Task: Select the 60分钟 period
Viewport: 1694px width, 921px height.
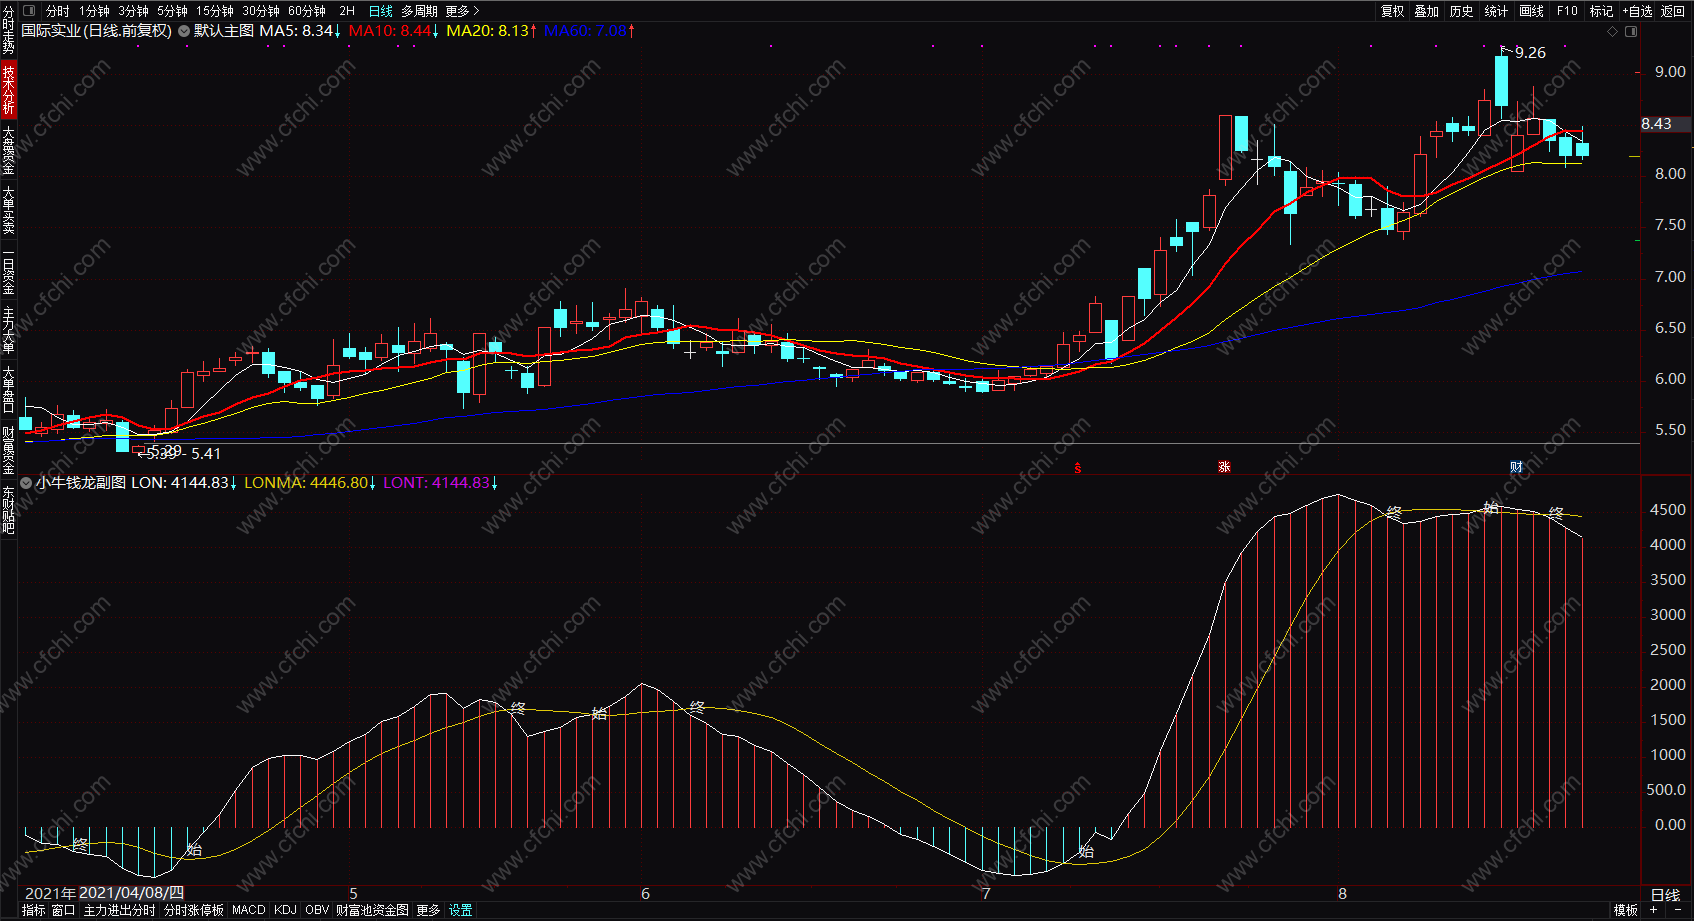Action: coord(307,11)
